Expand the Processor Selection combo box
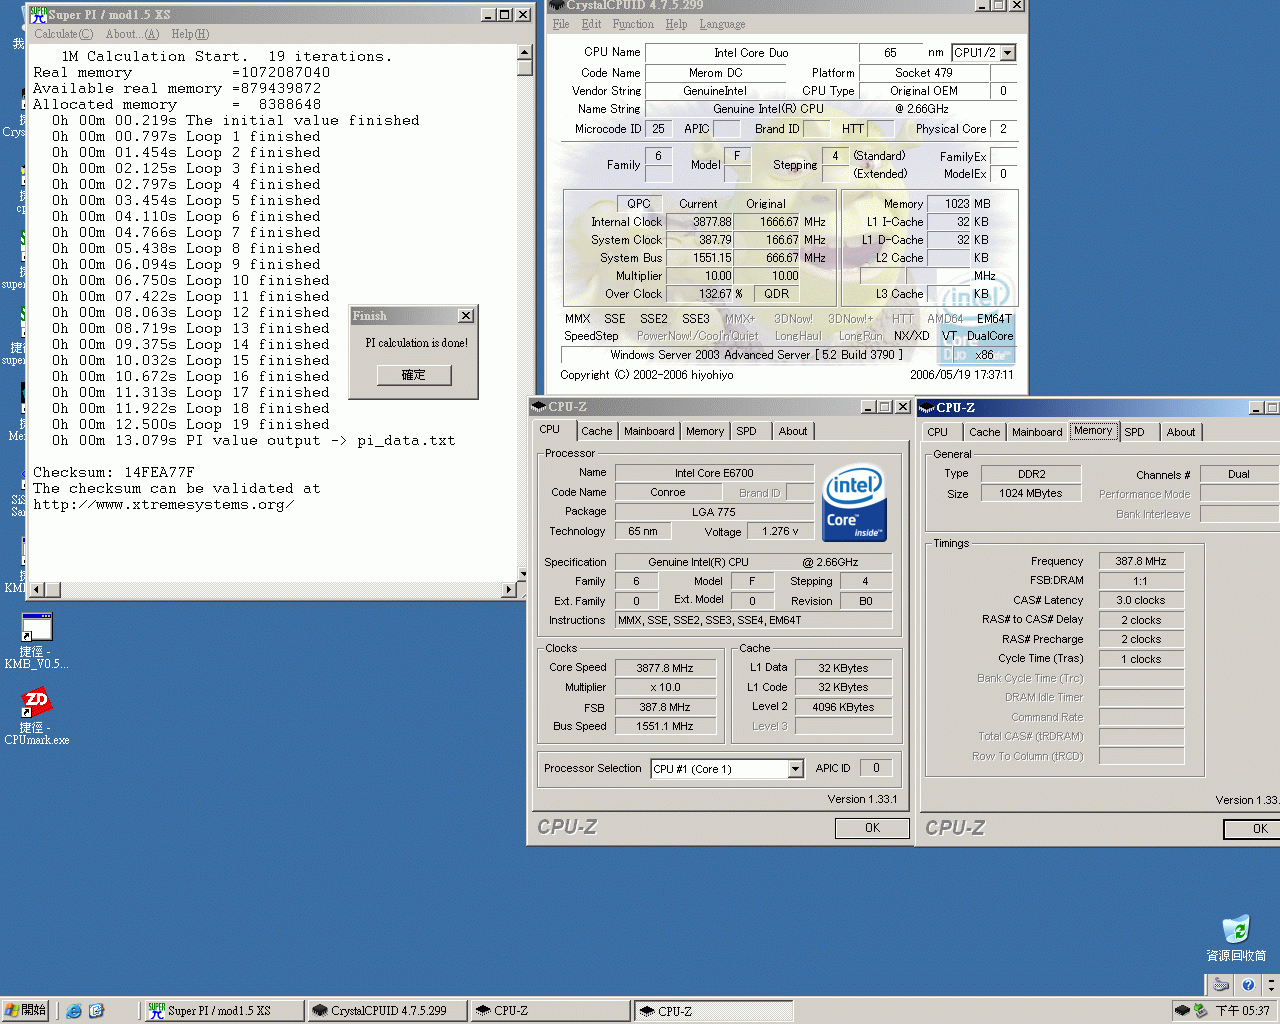Image resolution: width=1280 pixels, height=1024 pixels. pos(796,769)
